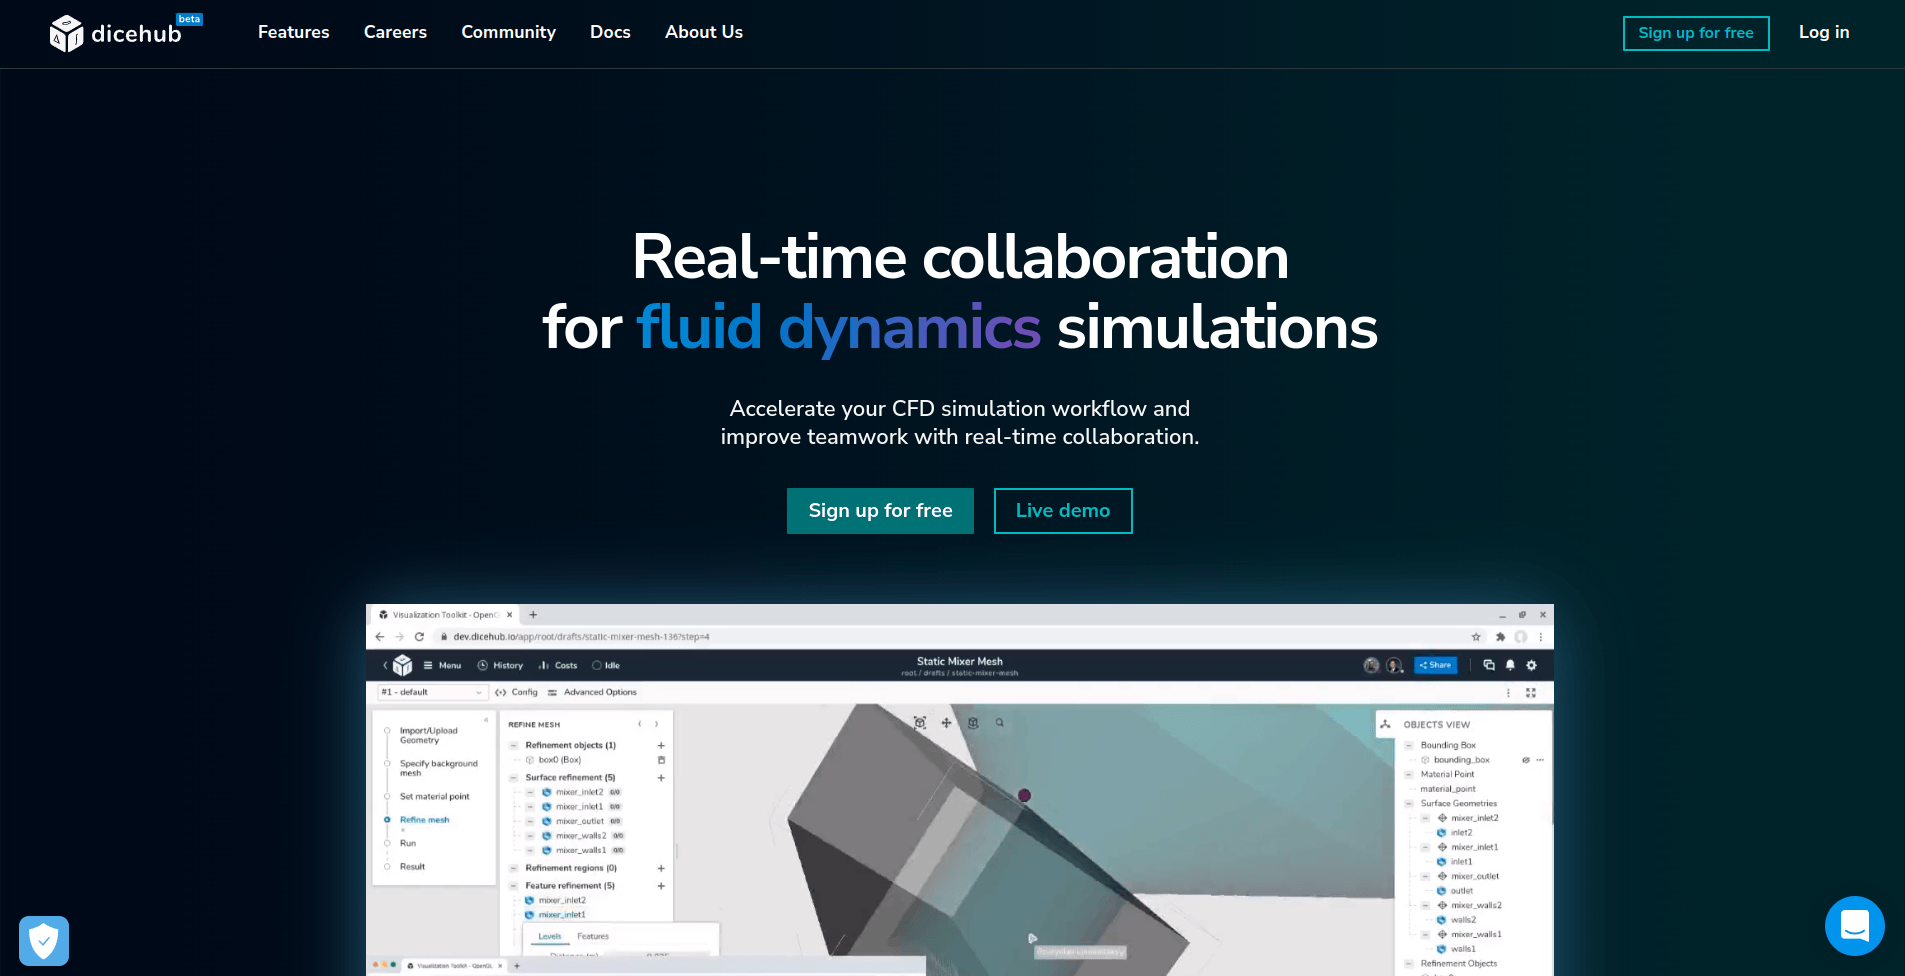Switch to the Features tab in the popup
Viewport: 1905px width, 976px height.
coord(593,937)
